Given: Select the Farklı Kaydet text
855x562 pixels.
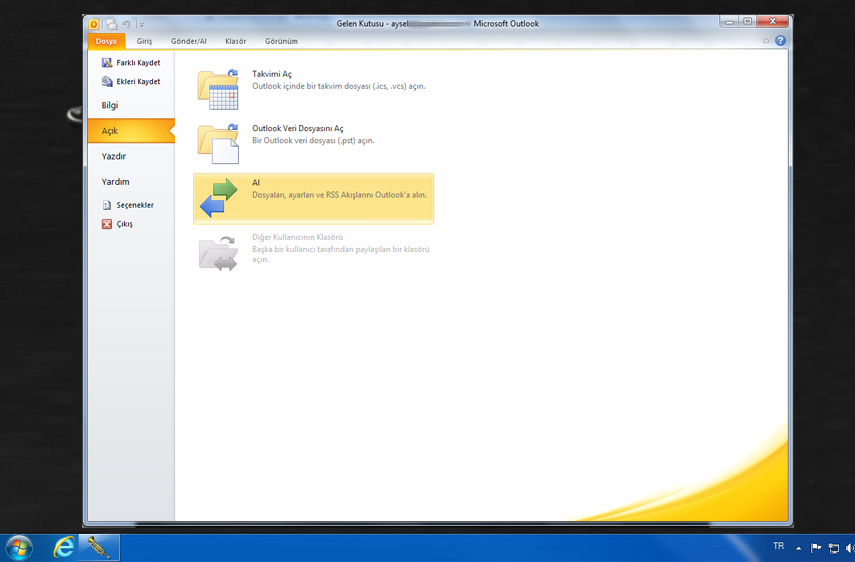Looking at the screenshot, I should (x=138, y=63).
